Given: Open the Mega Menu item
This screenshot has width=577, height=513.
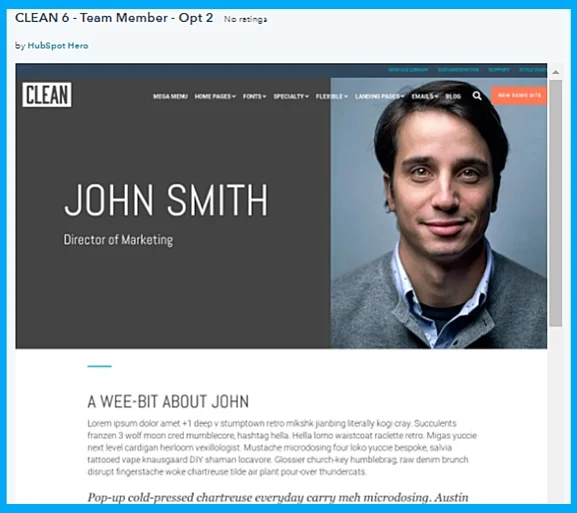Looking at the screenshot, I should tap(170, 96).
